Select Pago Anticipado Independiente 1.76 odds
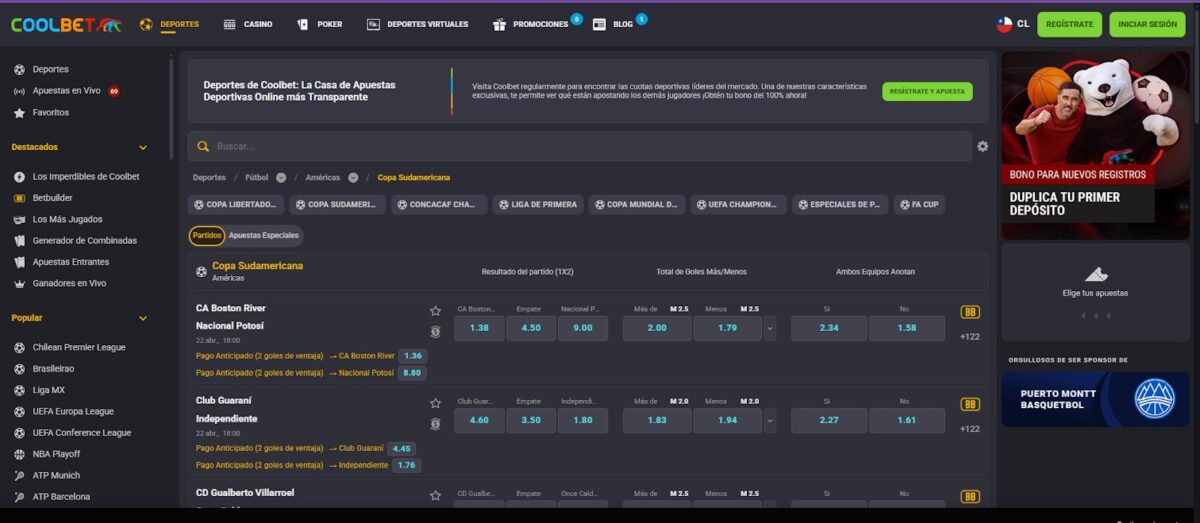1200x523 pixels. pyautogui.click(x=406, y=465)
